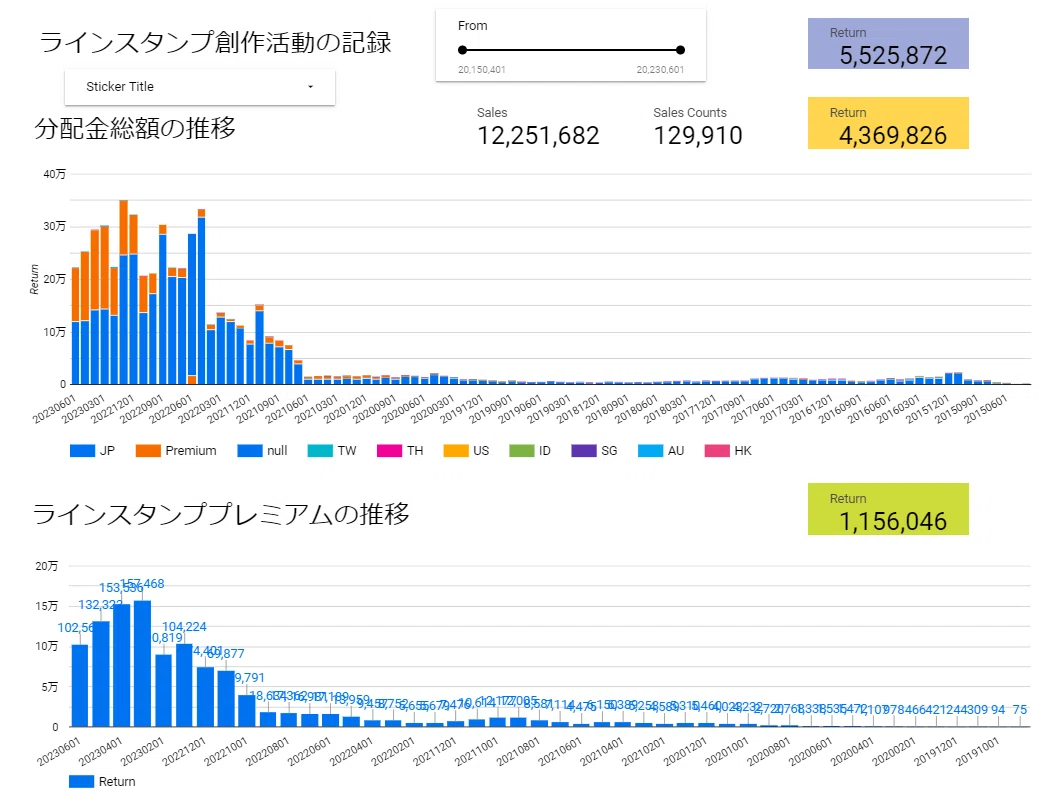Viewport: 1040px width, 794px height.
Task: Click the right handle of From slider
Action: [x=680, y=50]
